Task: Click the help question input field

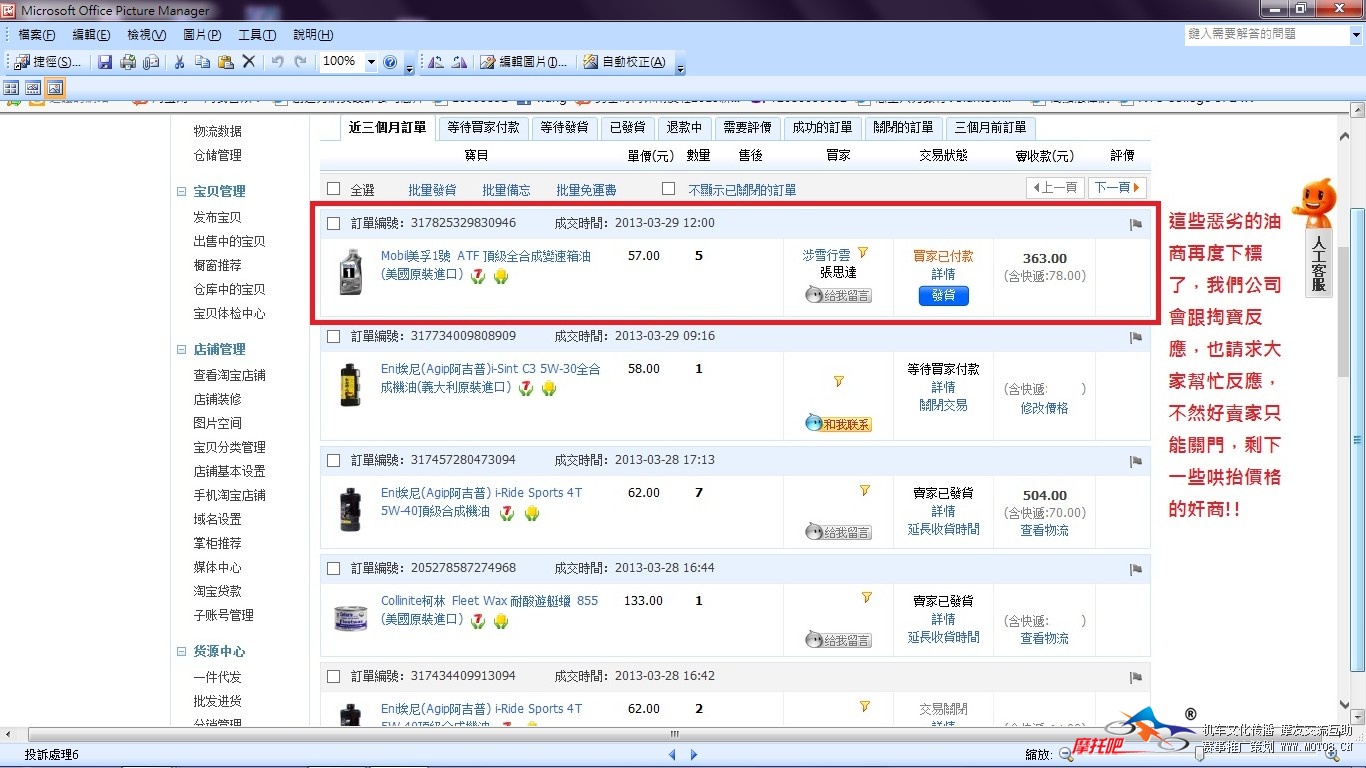Action: tap(1266, 34)
